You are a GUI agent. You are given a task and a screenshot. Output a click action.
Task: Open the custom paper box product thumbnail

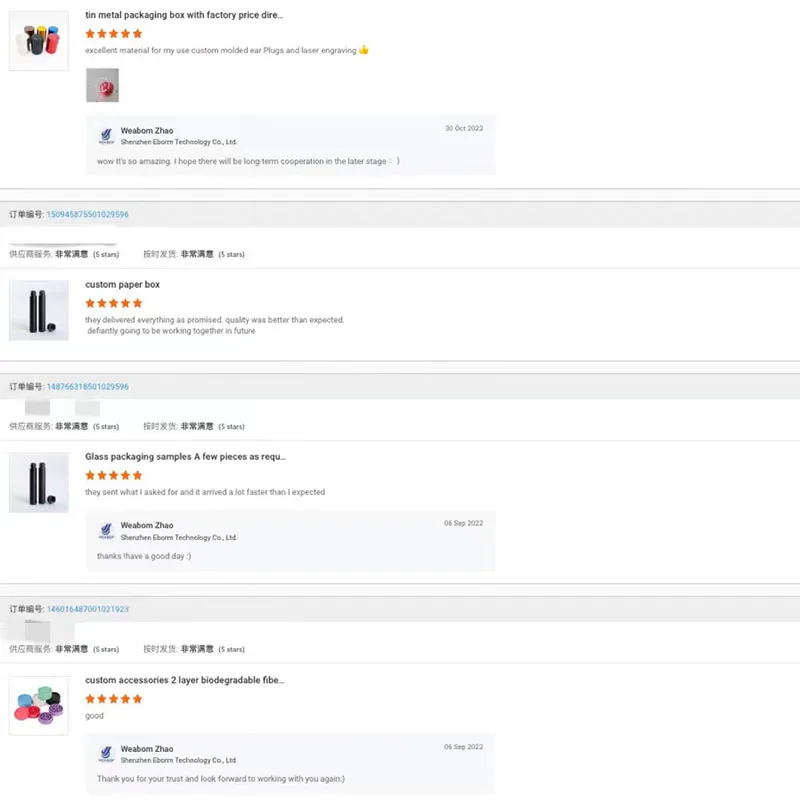[39, 310]
